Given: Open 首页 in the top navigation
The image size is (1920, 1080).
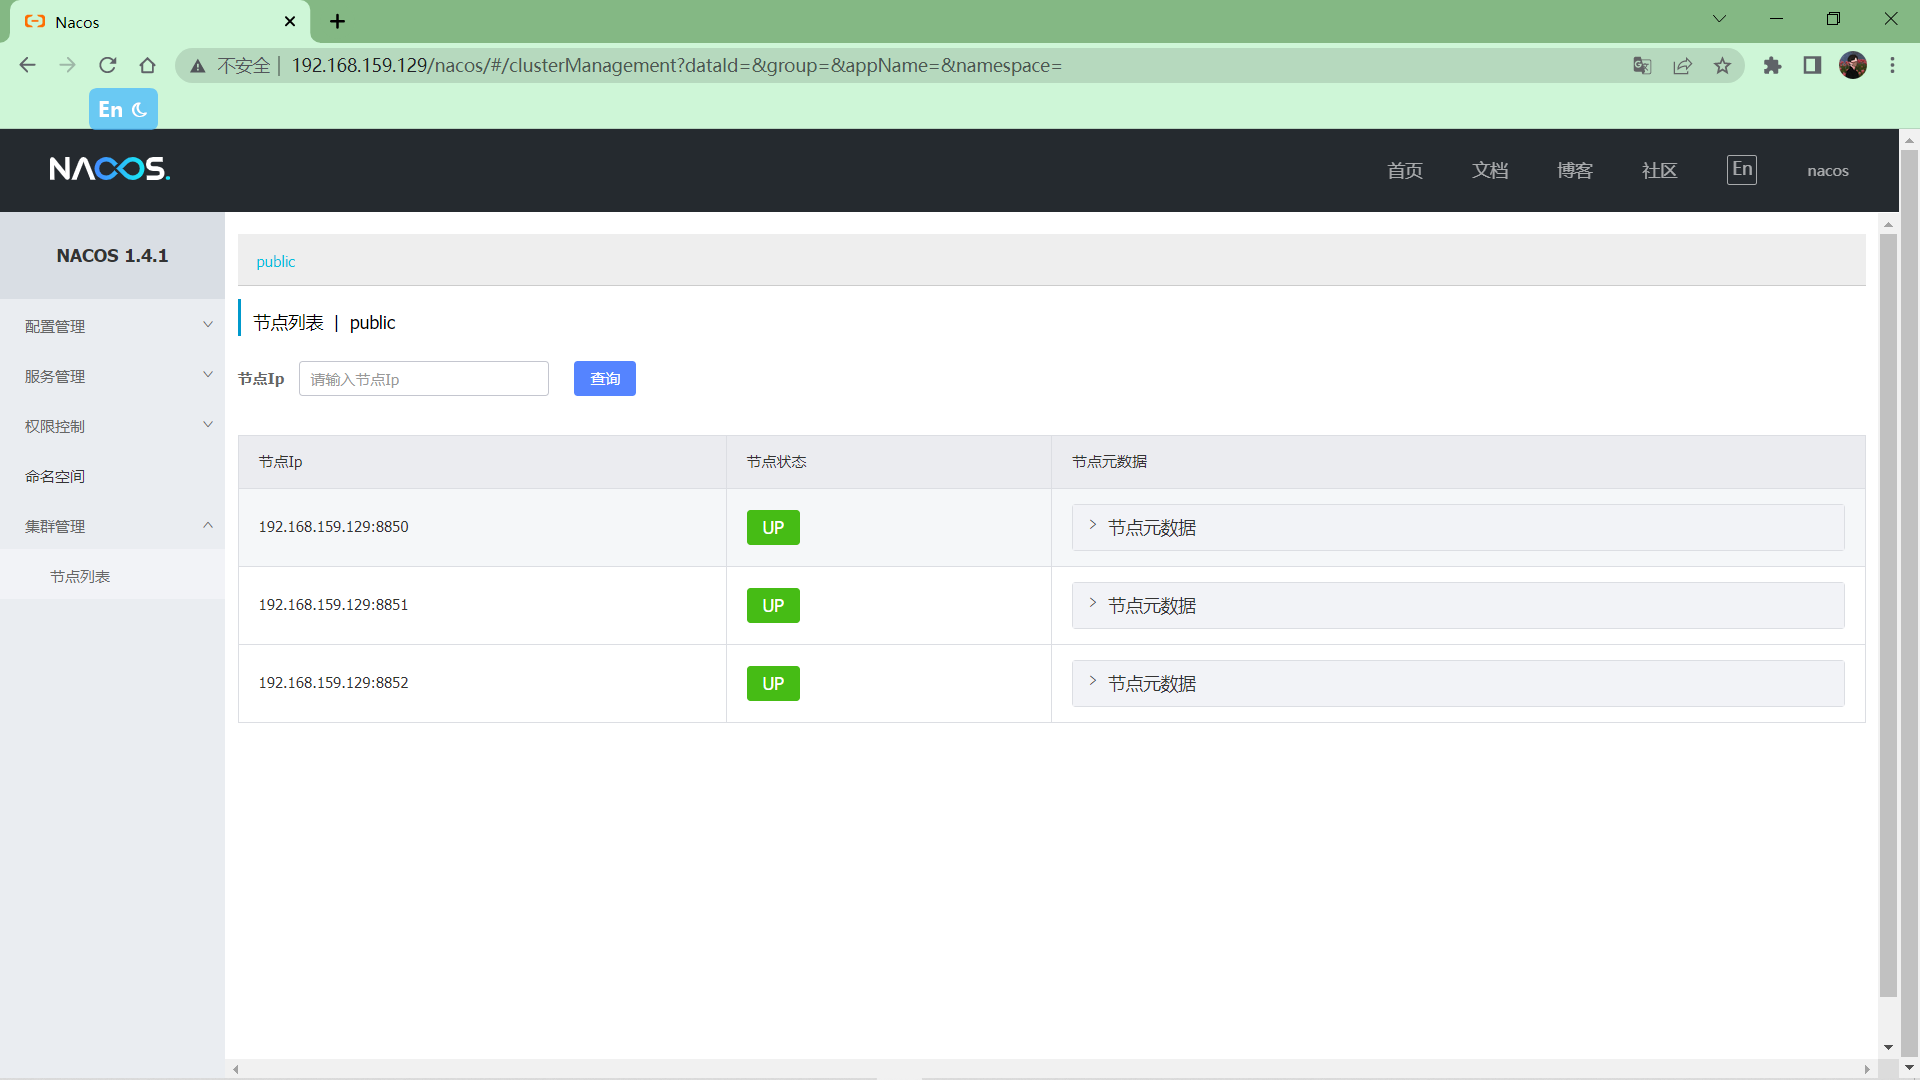Looking at the screenshot, I should 1405,171.
